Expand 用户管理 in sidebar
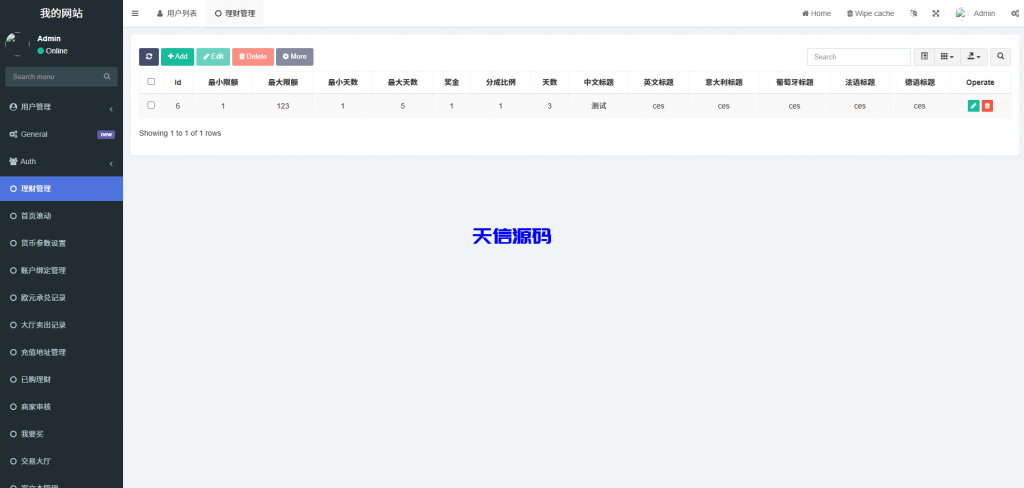 pos(61,107)
